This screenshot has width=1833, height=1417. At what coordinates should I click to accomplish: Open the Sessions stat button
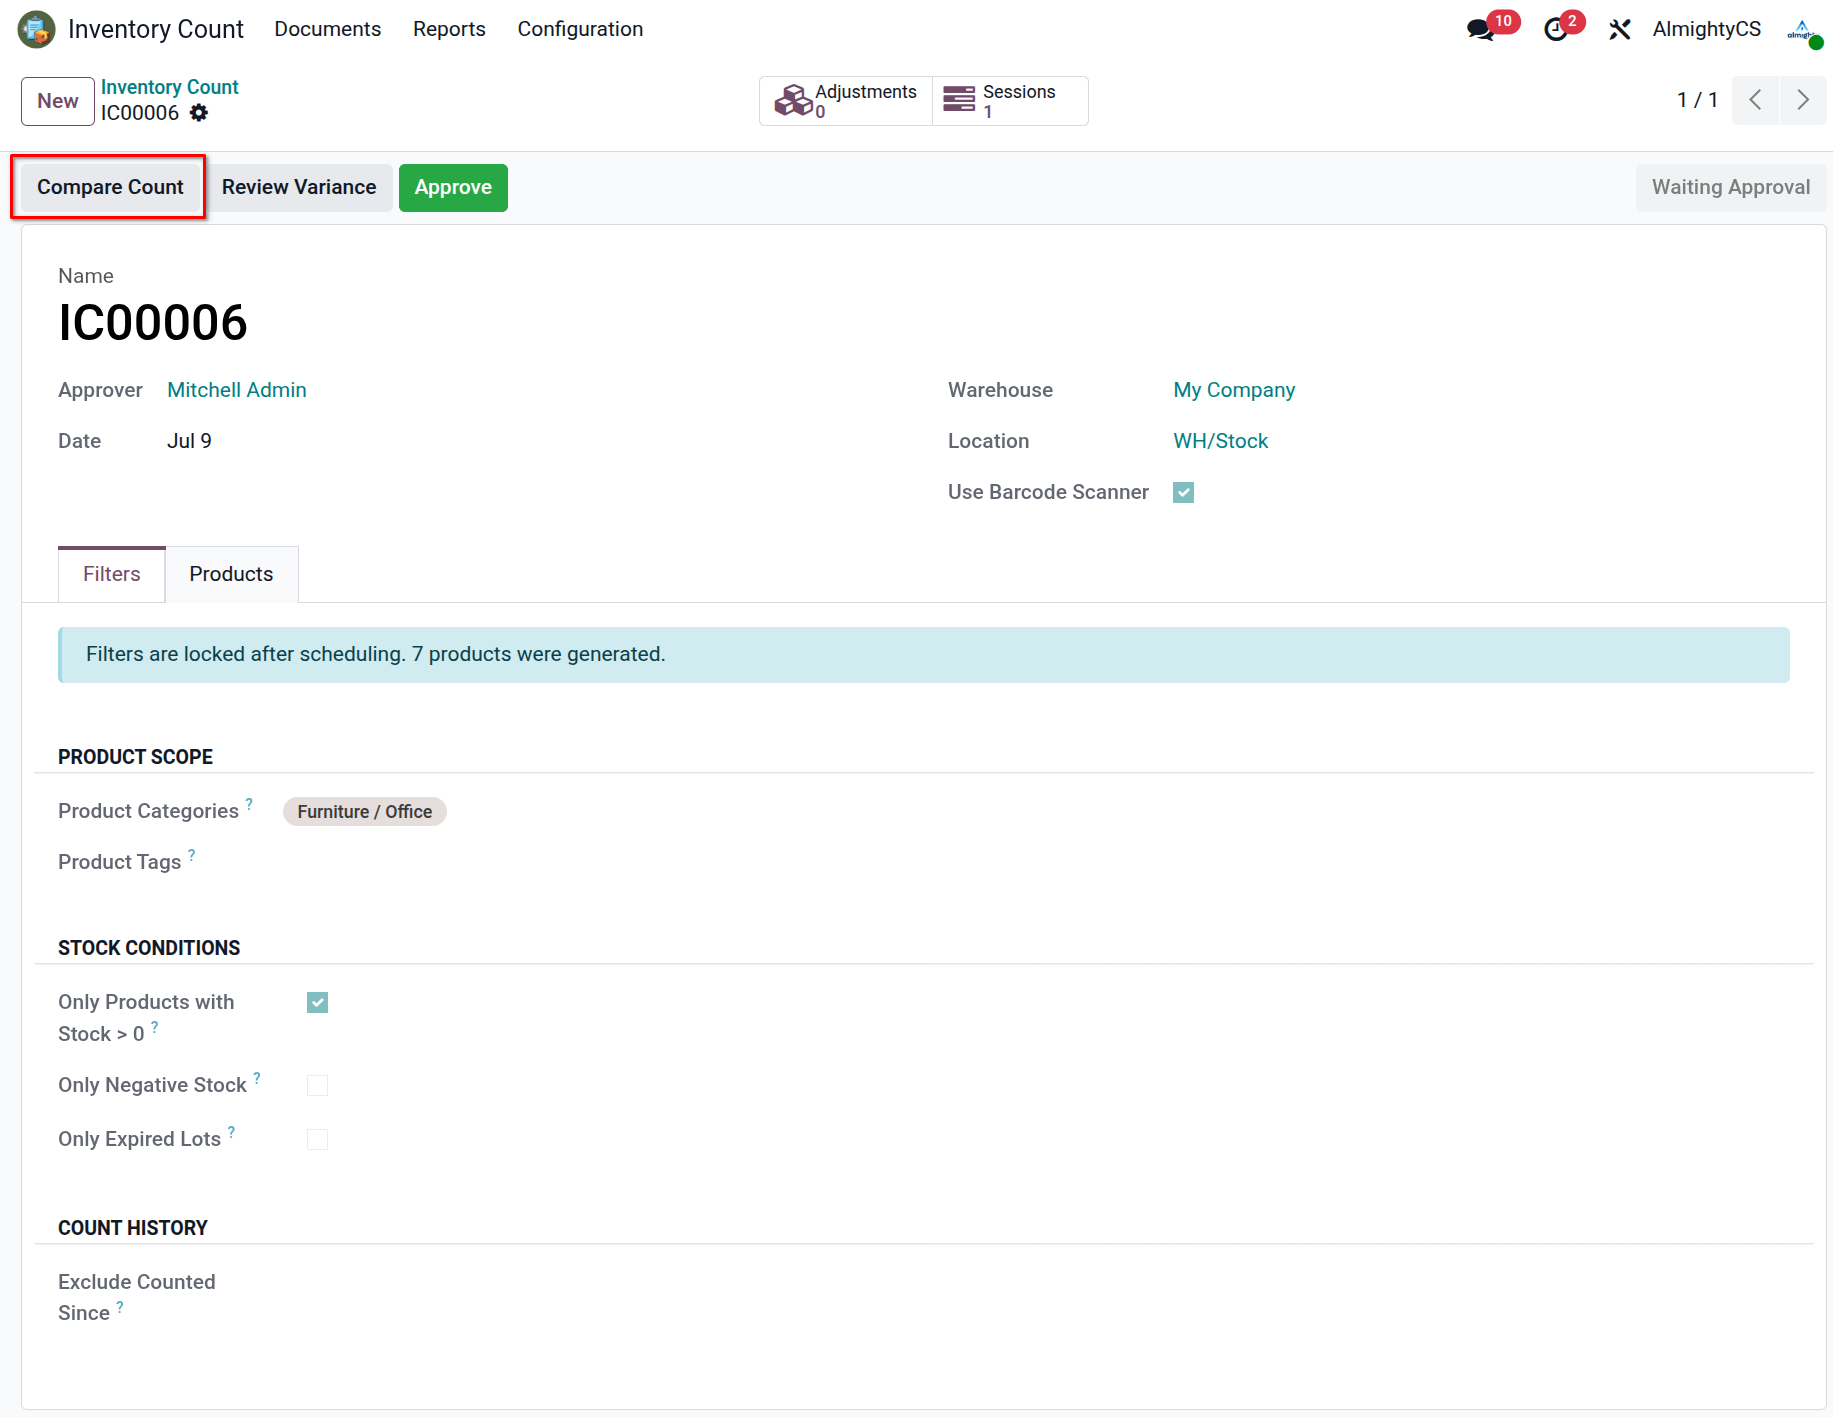(x=1010, y=101)
